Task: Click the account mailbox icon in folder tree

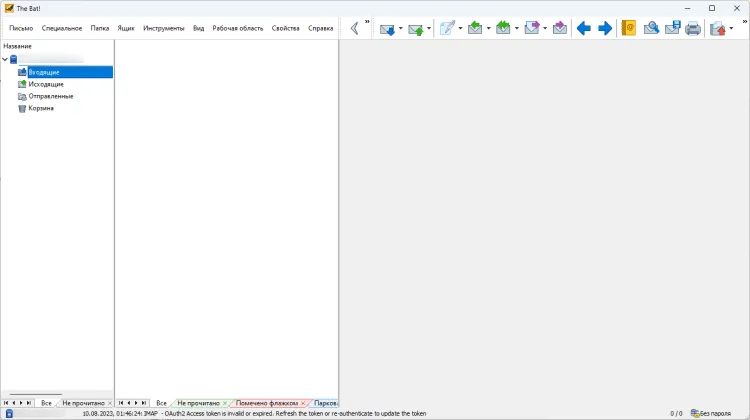Action: point(13,59)
